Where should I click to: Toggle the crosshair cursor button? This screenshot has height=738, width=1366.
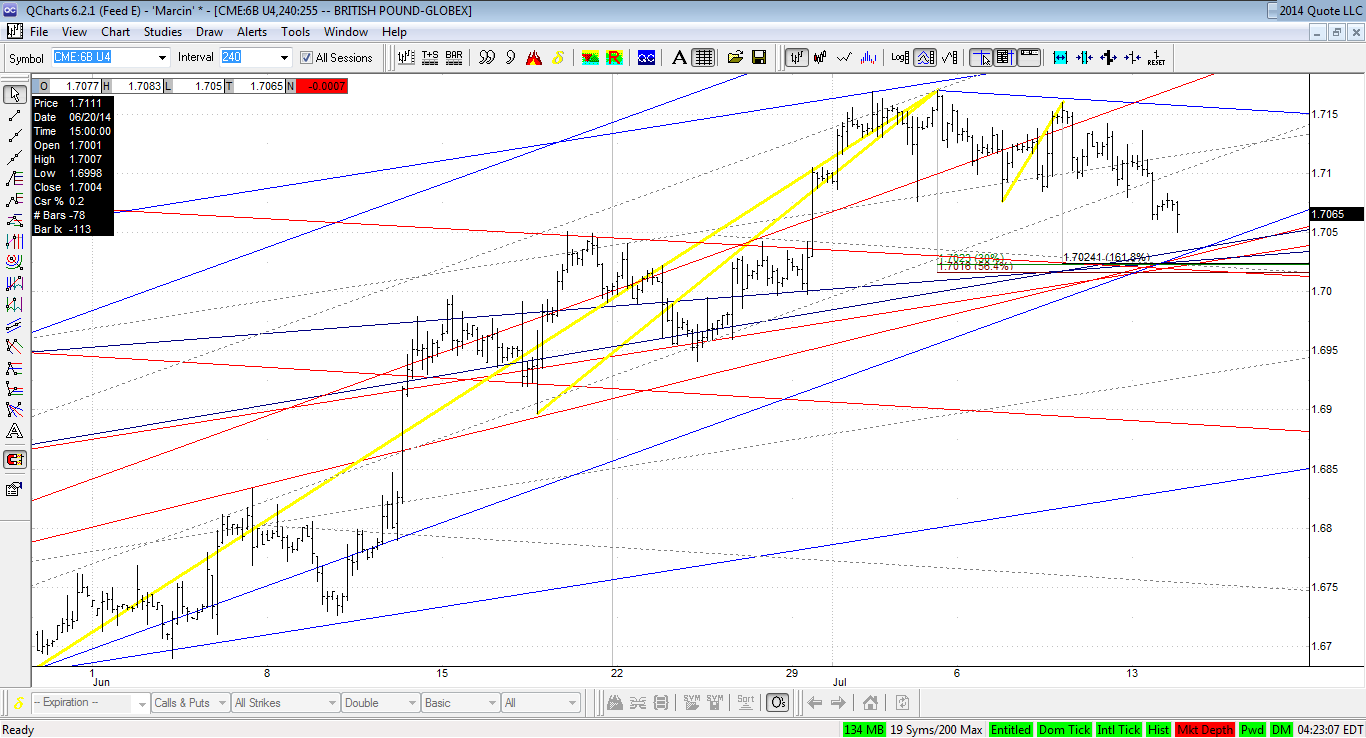pos(981,58)
